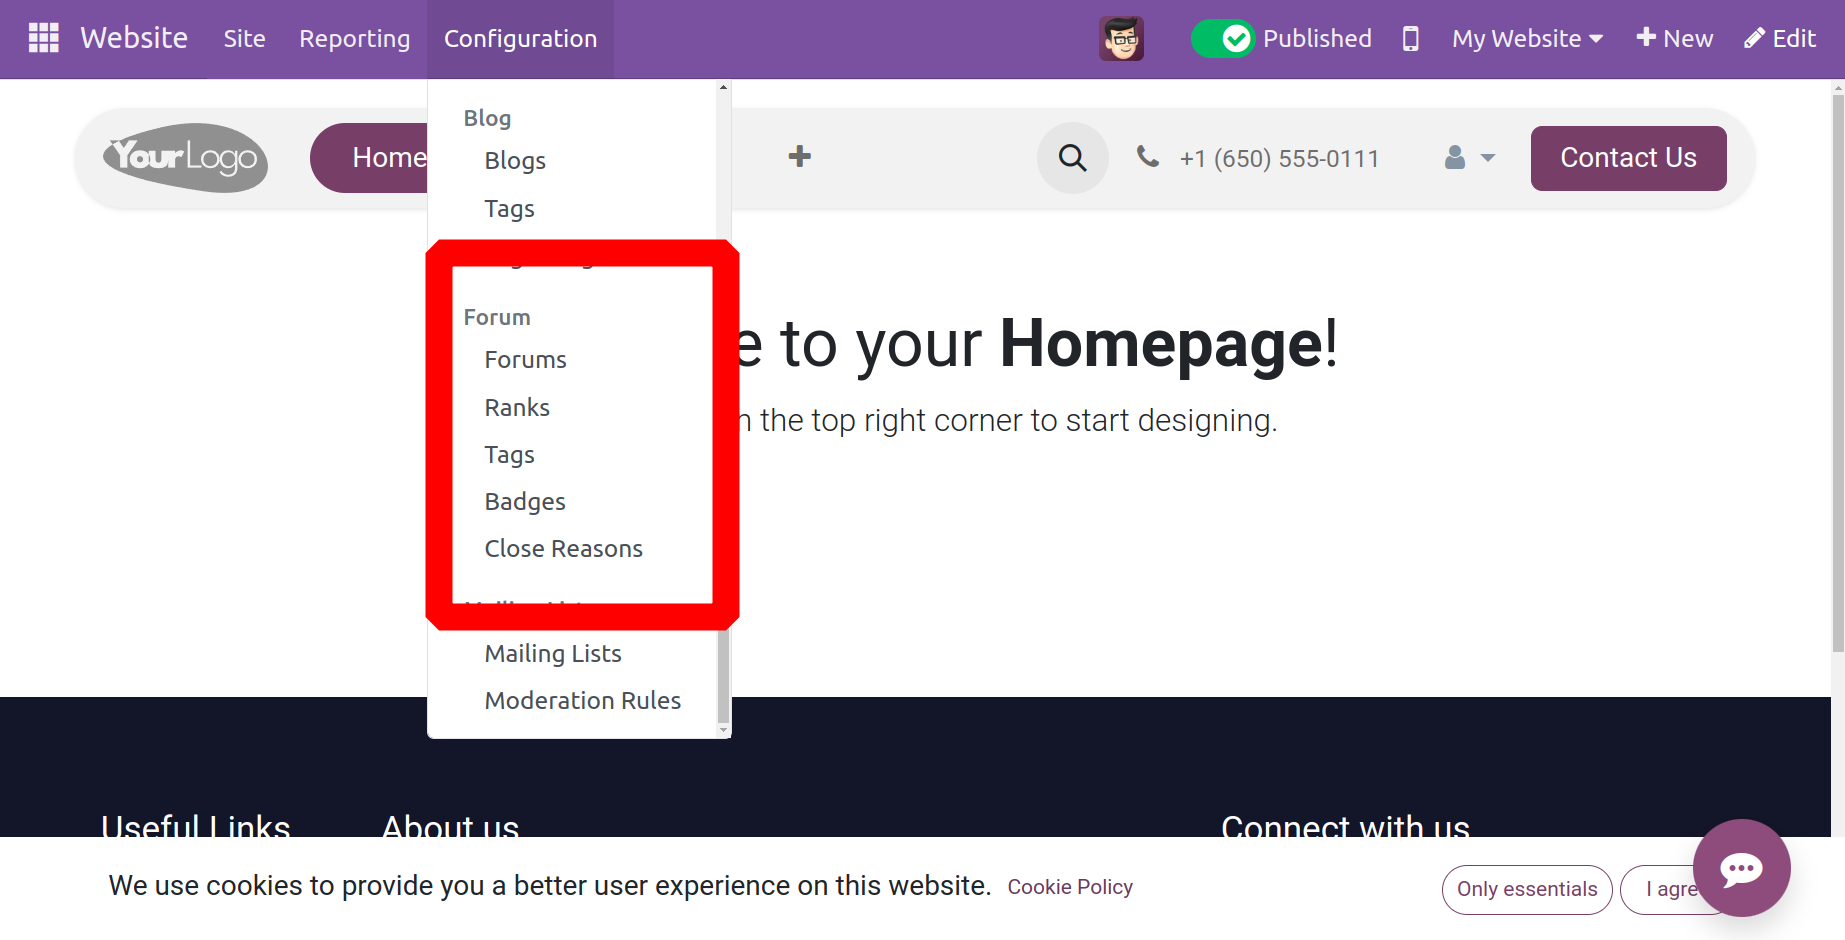Image resolution: width=1845 pixels, height=940 pixels.
Task: Click the phone icon beside number
Action: click(1148, 157)
